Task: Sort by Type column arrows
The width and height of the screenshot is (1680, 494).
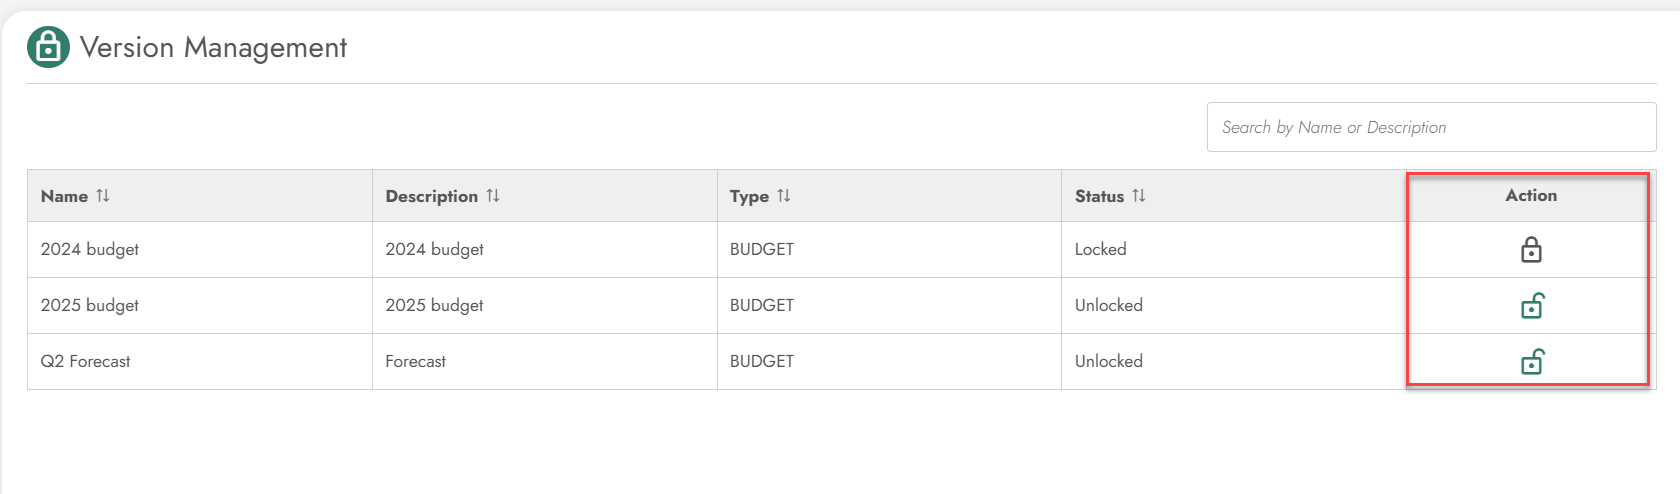Action: 784,196
